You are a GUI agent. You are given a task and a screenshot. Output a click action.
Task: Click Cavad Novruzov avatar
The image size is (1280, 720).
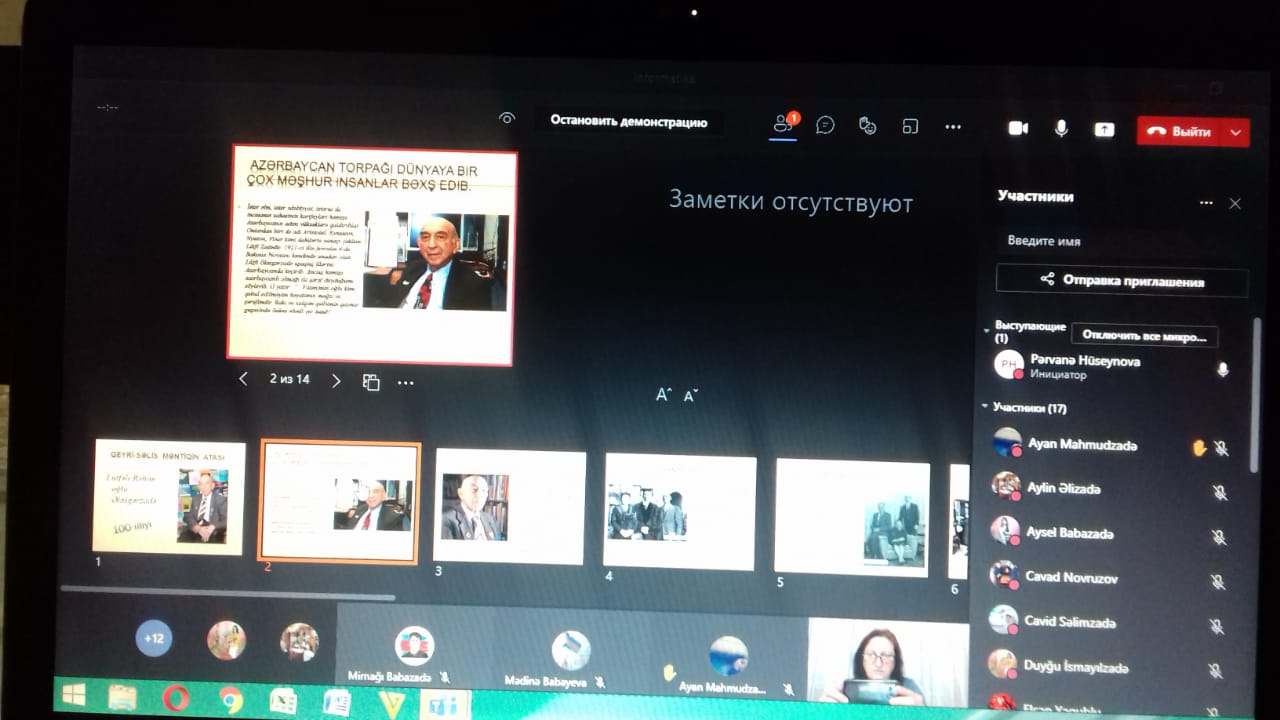1004,574
